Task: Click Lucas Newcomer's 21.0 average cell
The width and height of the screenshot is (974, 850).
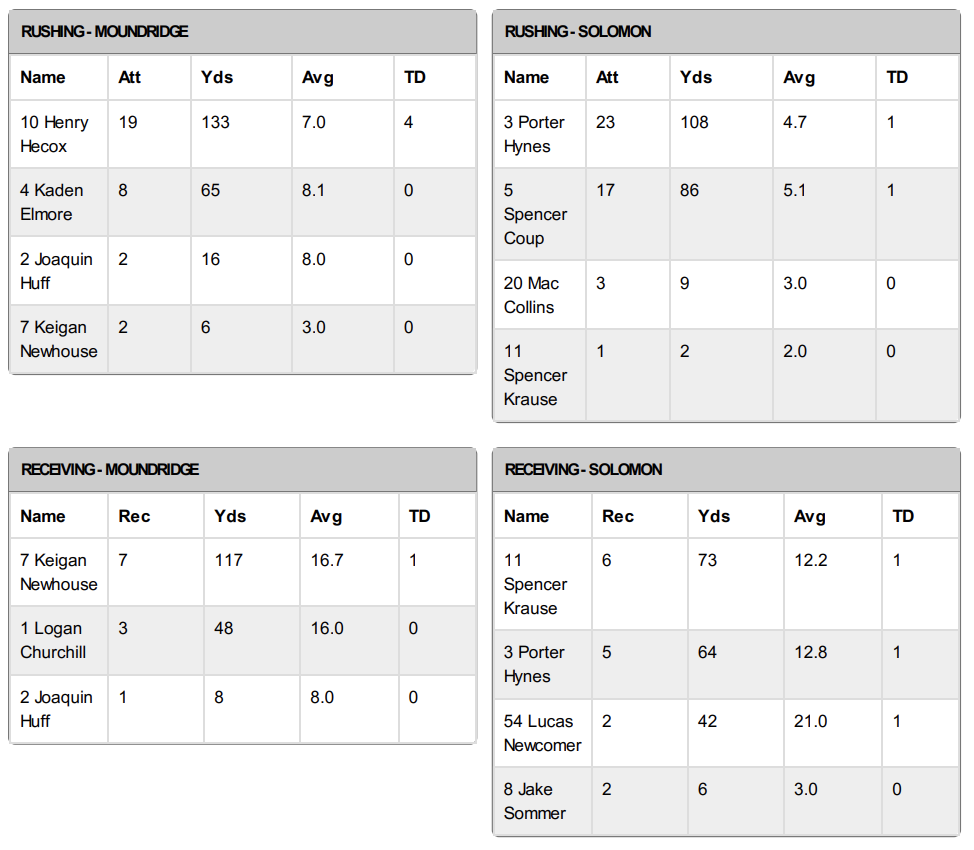Action: coord(811,721)
